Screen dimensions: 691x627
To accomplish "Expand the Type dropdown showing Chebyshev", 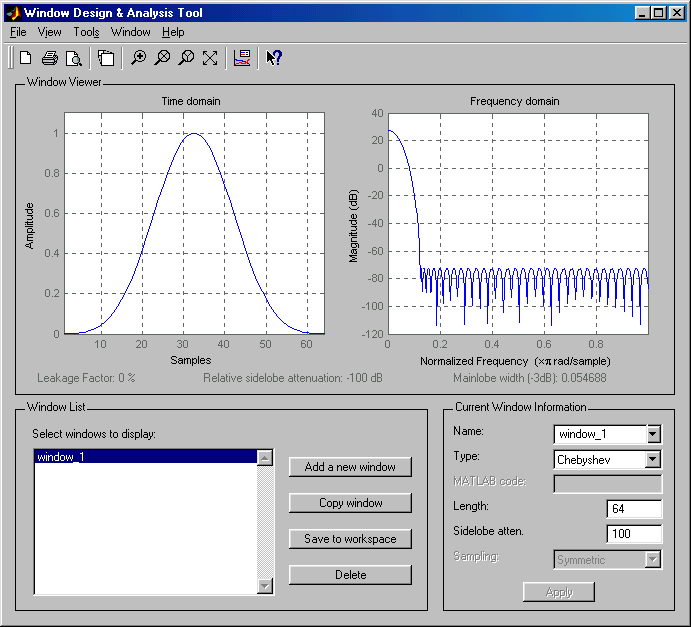I will click(653, 459).
